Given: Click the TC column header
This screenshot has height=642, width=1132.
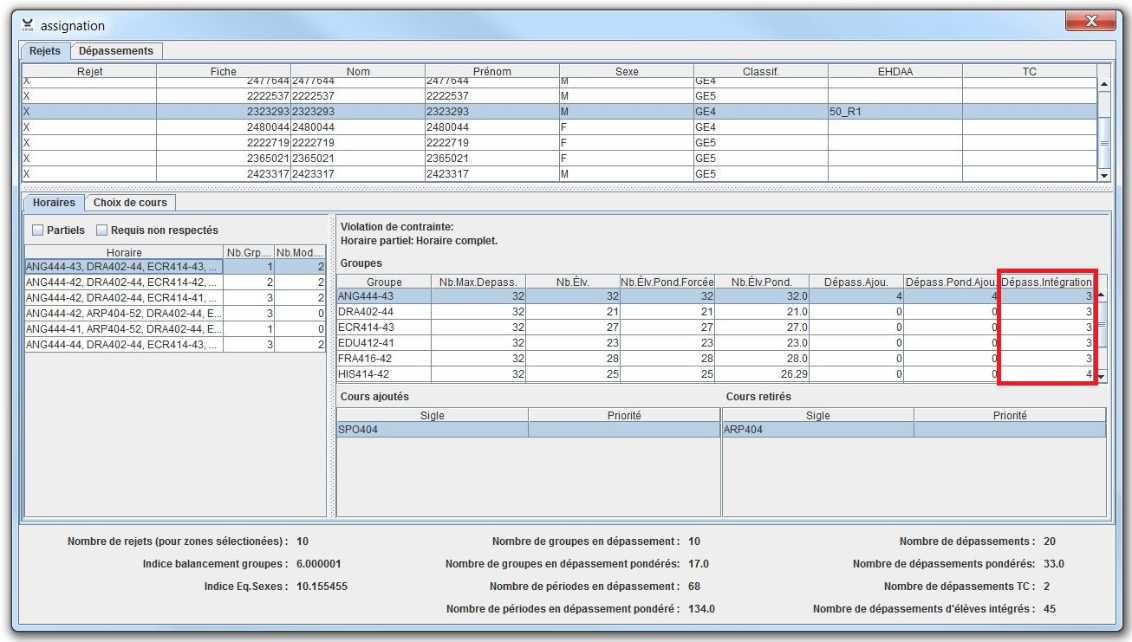Looking at the screenshot, I should pos(1029,71).
